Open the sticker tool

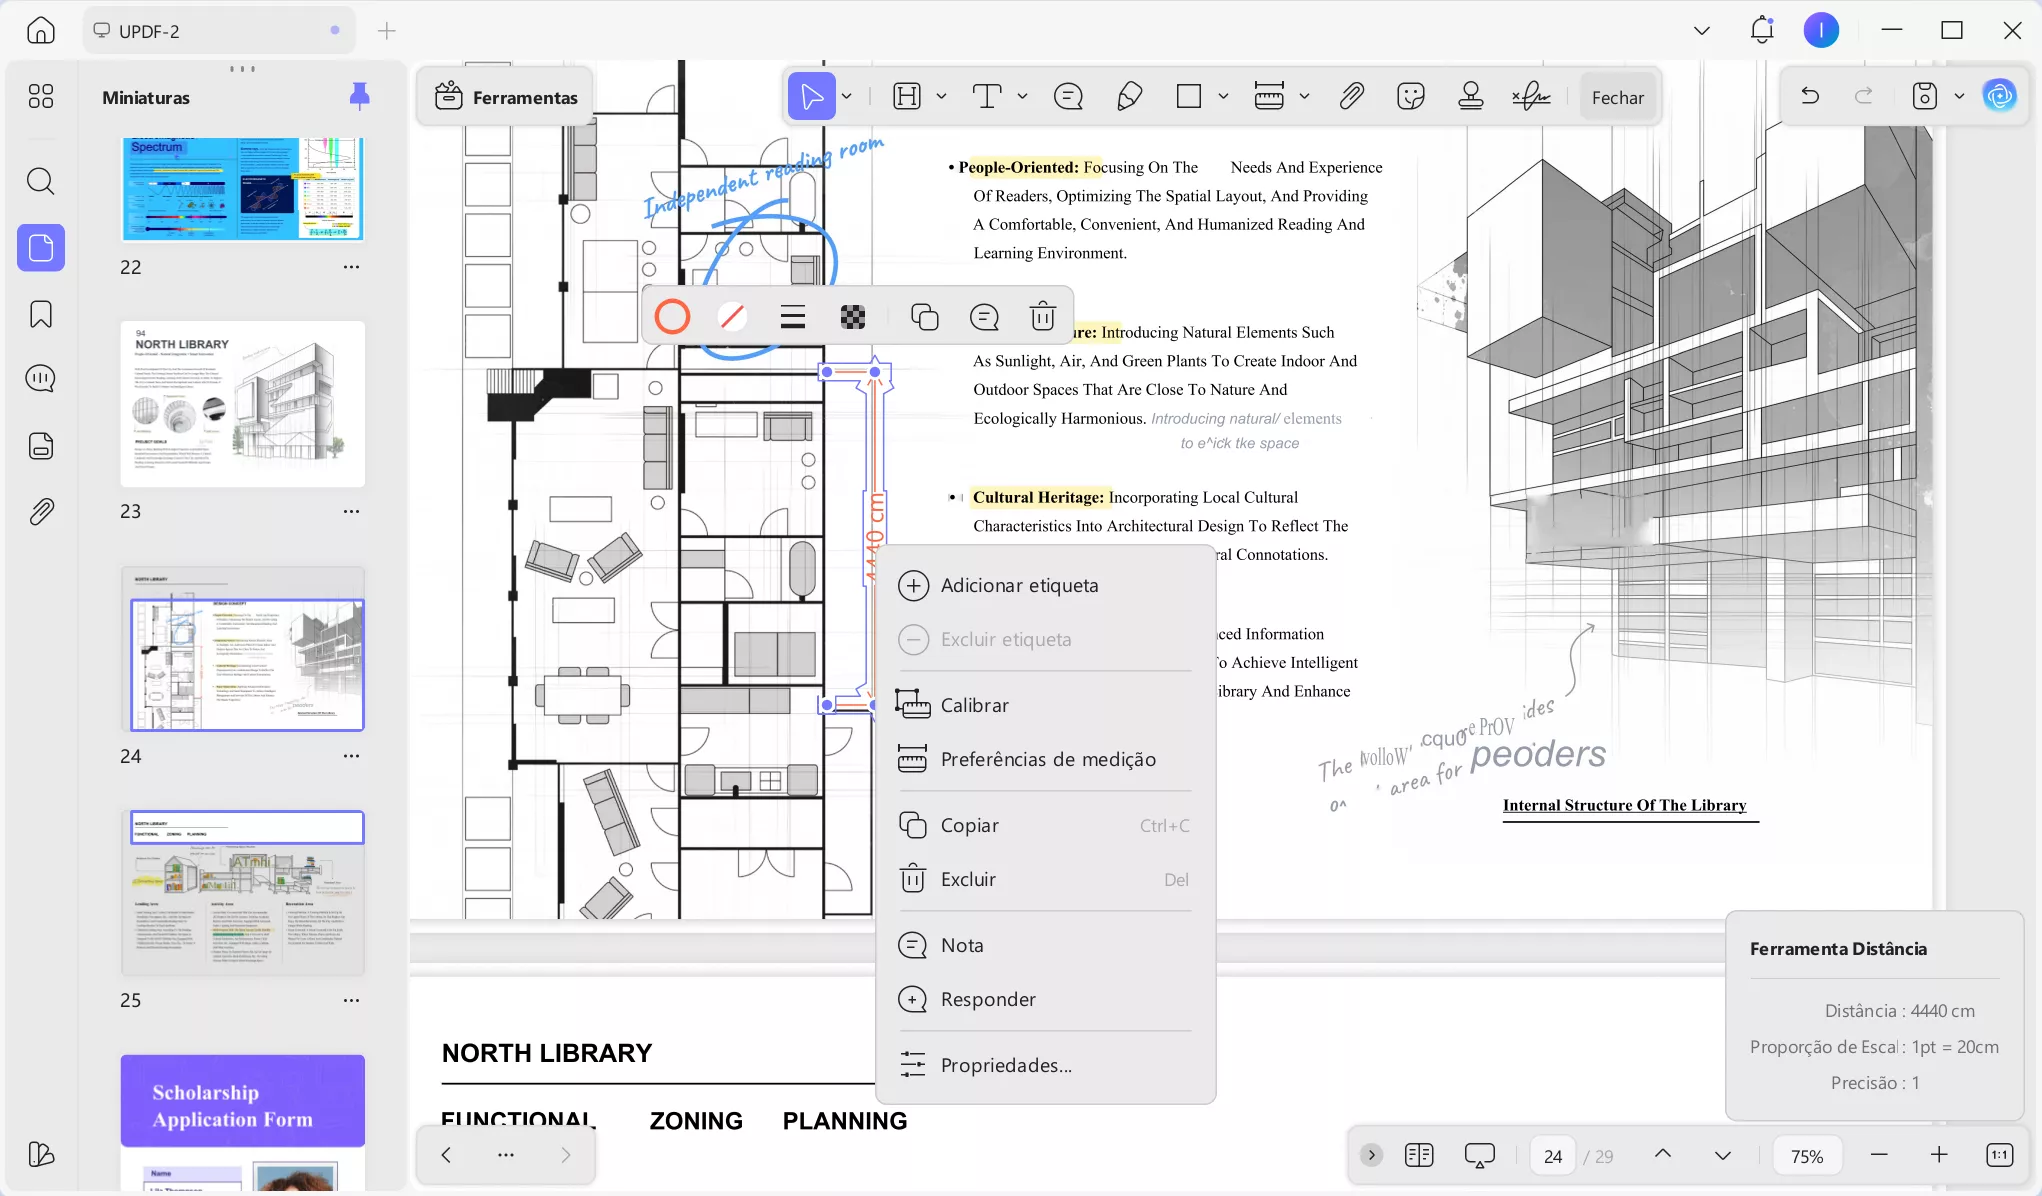tap(1410, 96)
